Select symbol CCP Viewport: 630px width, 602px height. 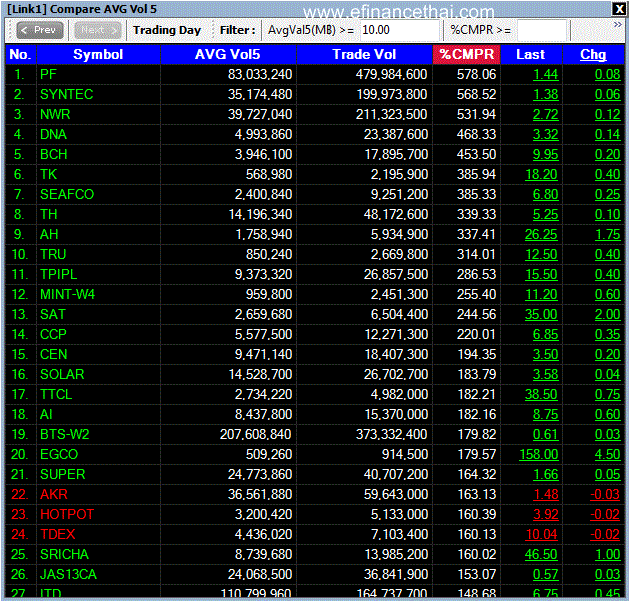tap(53, 335)
